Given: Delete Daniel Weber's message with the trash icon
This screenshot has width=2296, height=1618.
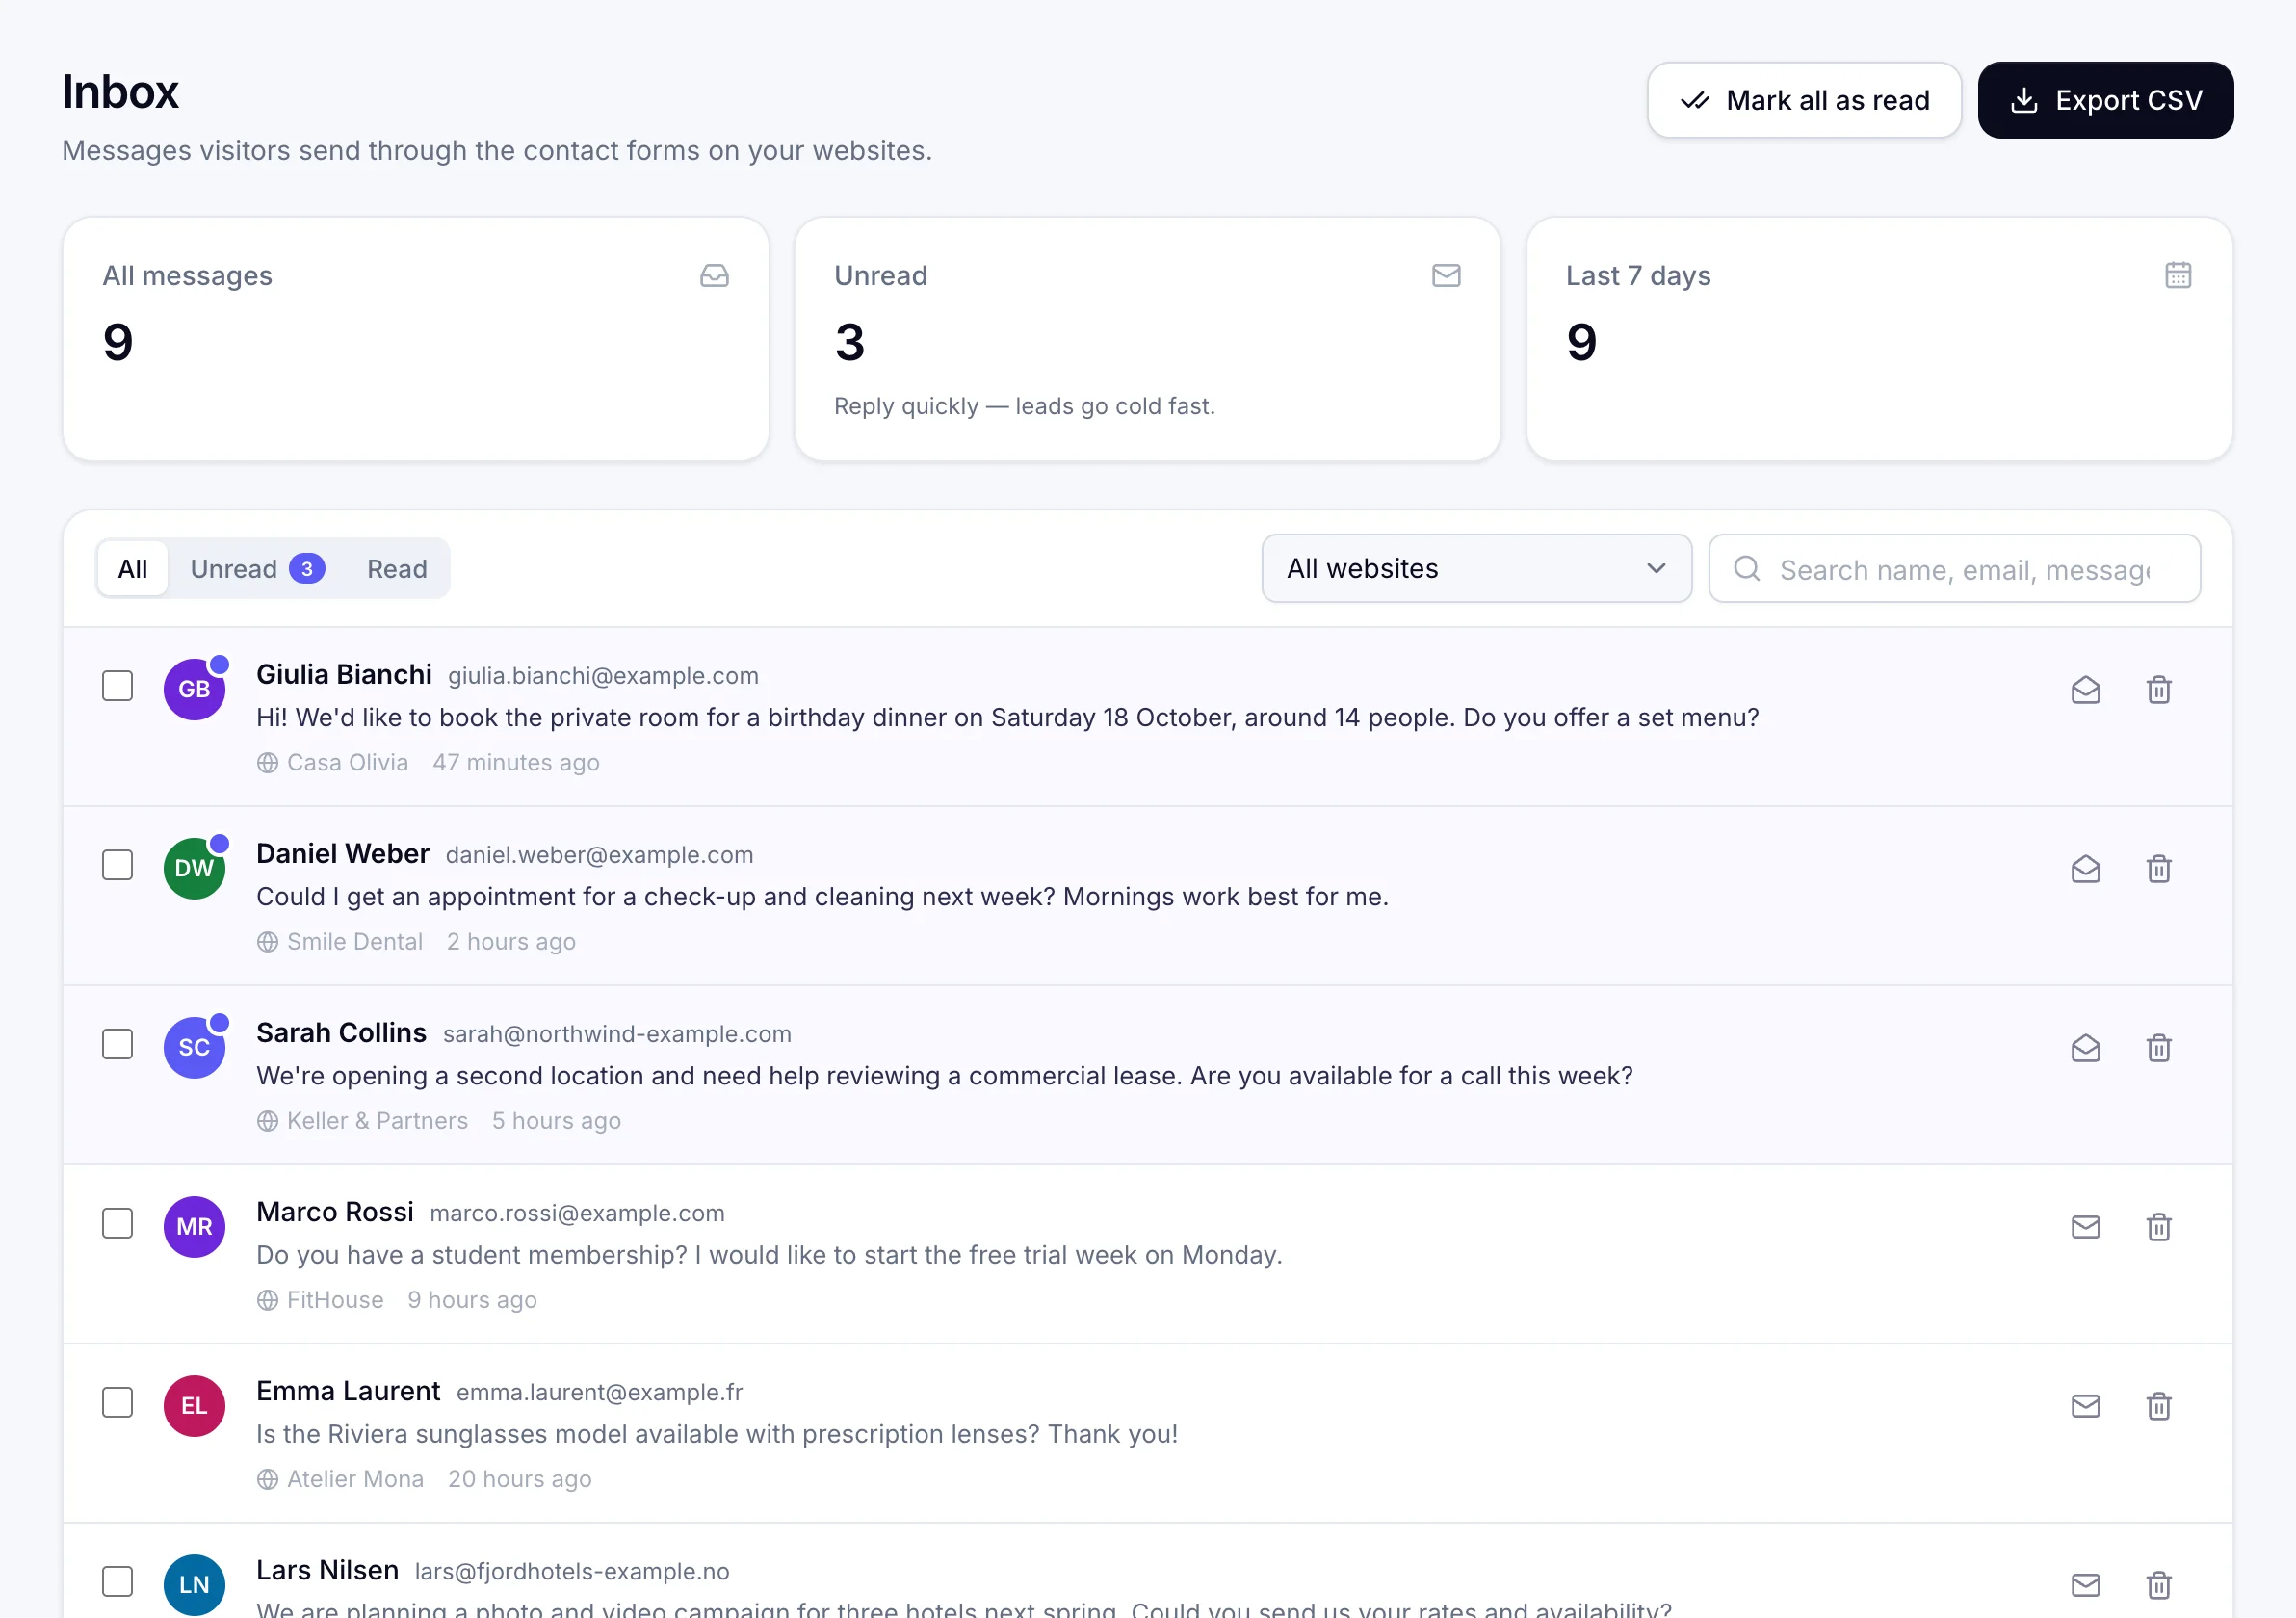Looking at the screenshot, I should point(2158,869).
